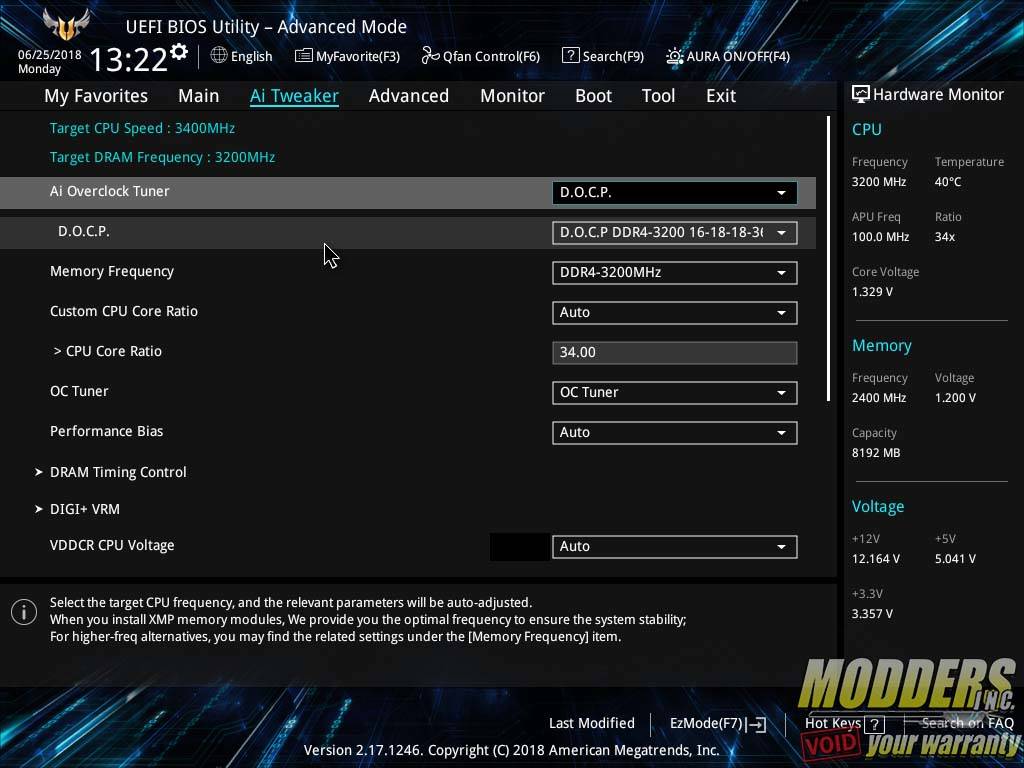Open the Tool tab
Viewport: 1024px width, 768px height.
point(658,96)
